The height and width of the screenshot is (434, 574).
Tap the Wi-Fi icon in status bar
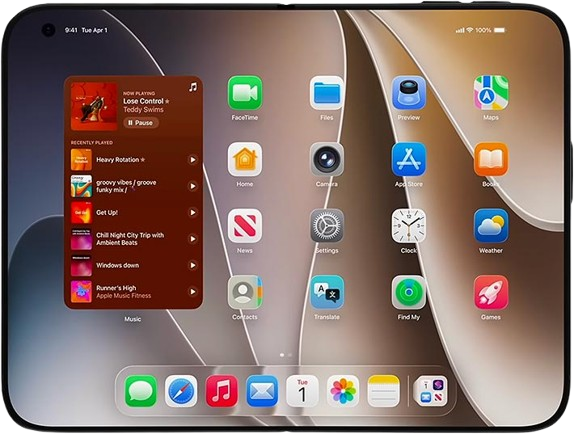pos(470,30)
